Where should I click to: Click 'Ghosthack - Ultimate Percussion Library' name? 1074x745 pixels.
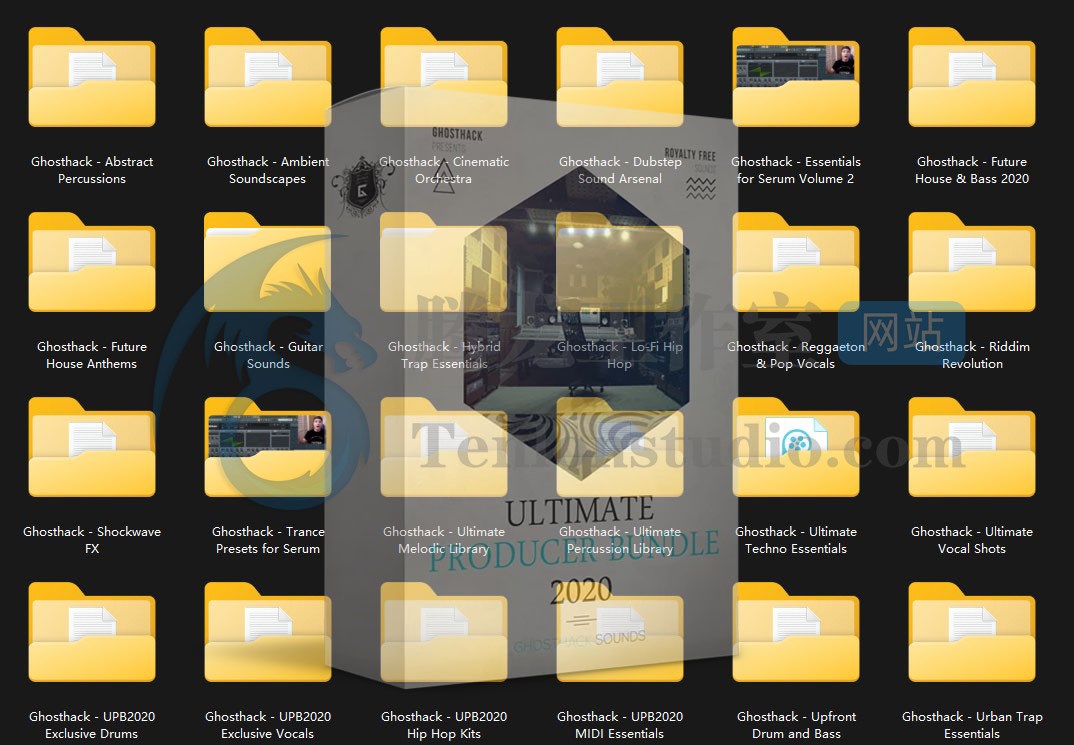click(x=620, y=540)
